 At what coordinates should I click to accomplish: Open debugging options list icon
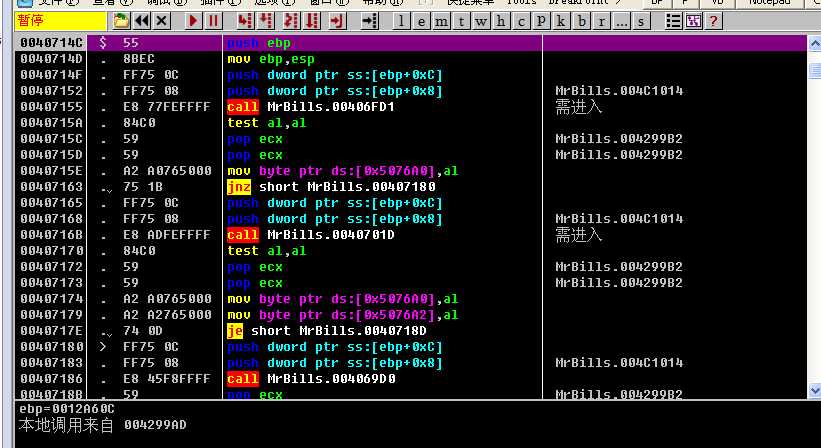674,21
